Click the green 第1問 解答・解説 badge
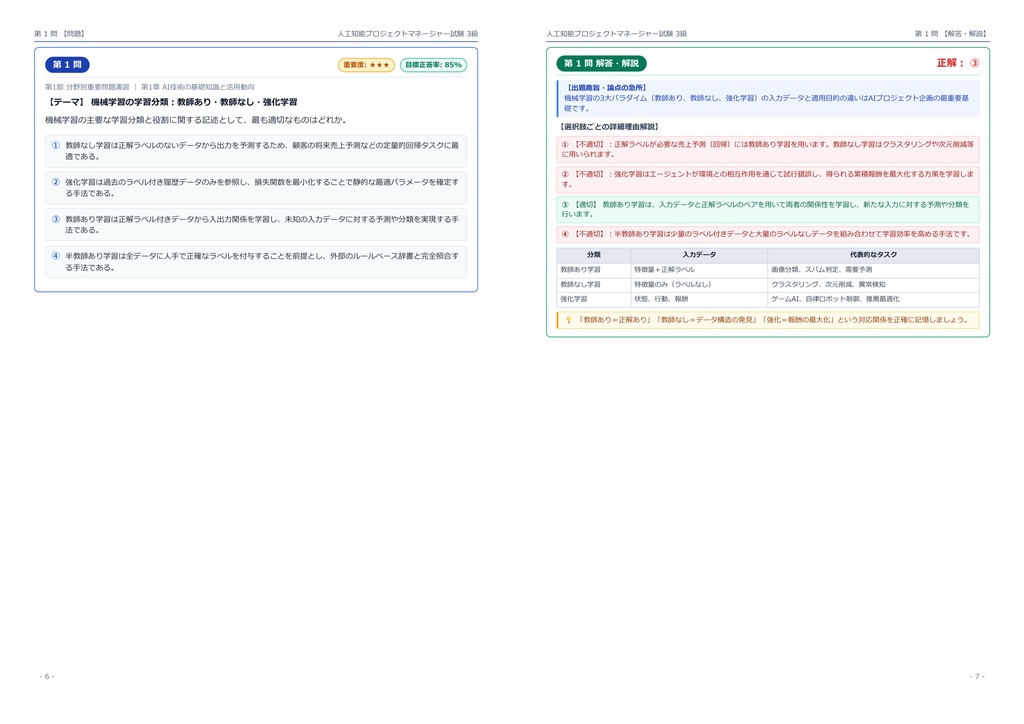Viewport: 1024px width, 724px height. (601, 63)
